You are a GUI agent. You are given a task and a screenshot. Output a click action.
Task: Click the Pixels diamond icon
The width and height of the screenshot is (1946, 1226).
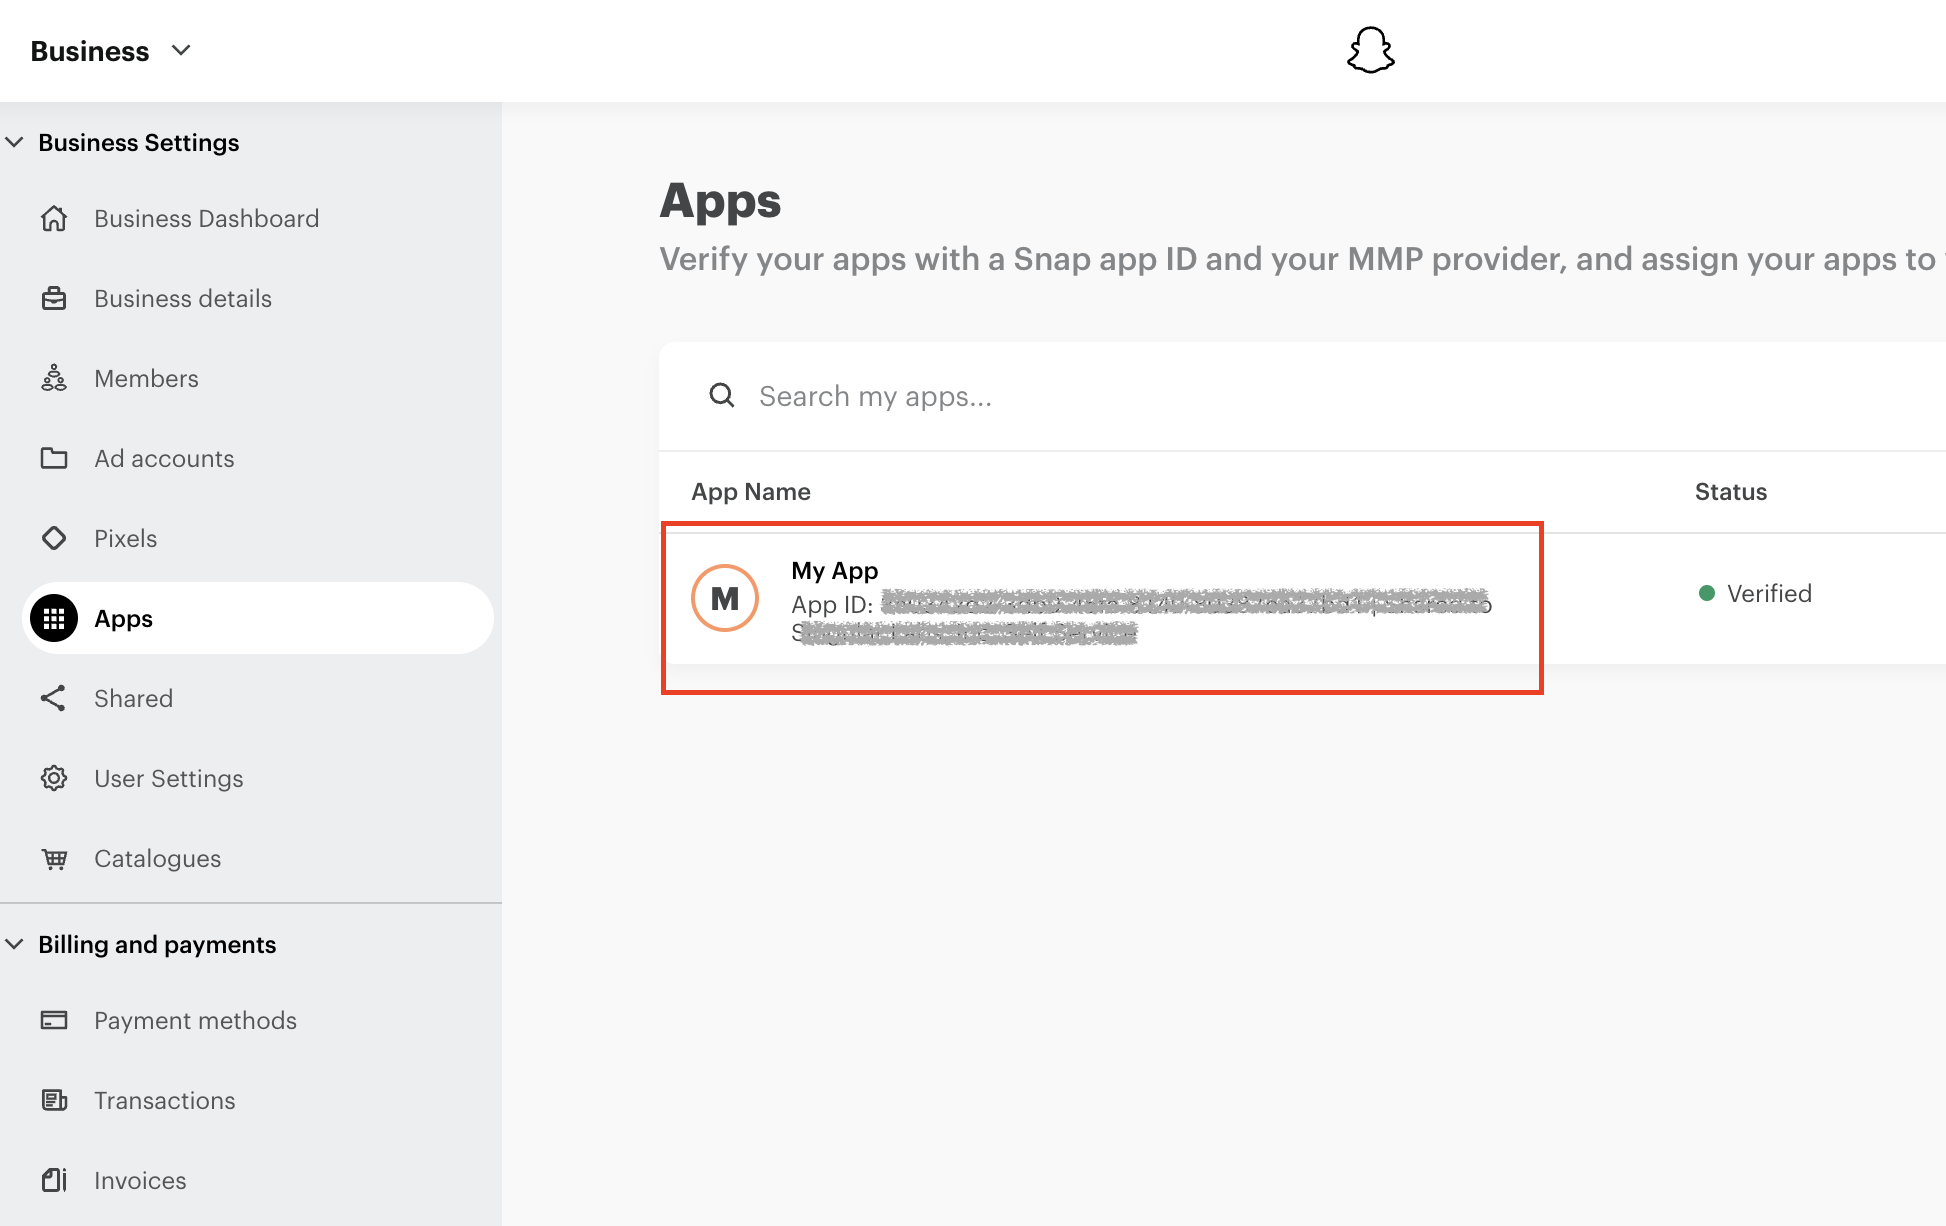point(54,538)
